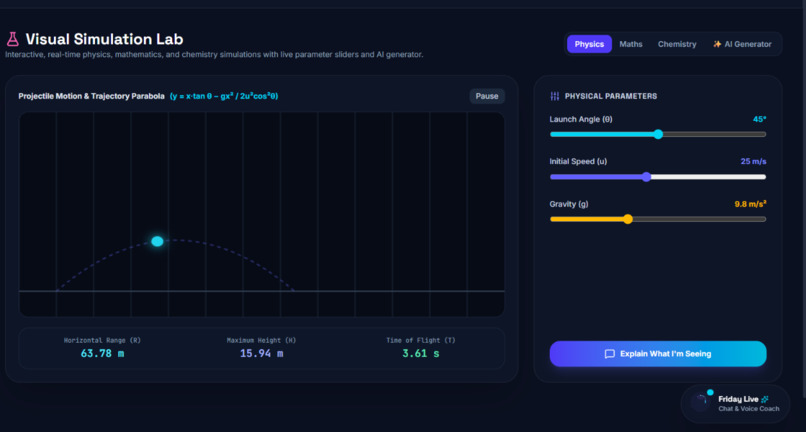Click the Physical Parameters heading
The image size is (806, 432).
click(611, 96)
